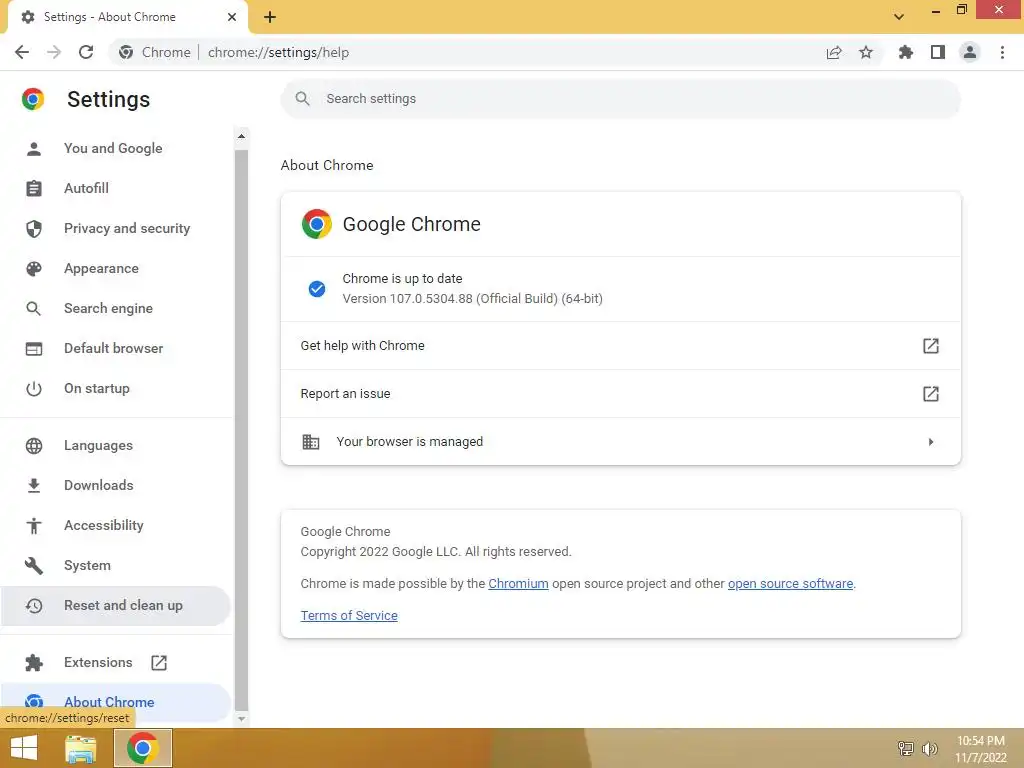
Task: Open the open source software link
Action: tap(790, 583)
